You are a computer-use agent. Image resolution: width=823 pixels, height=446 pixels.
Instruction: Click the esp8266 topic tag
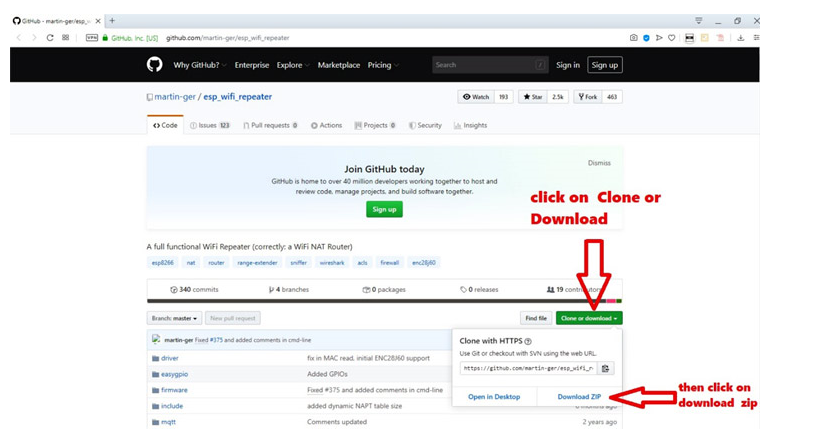tap(163, 262)
